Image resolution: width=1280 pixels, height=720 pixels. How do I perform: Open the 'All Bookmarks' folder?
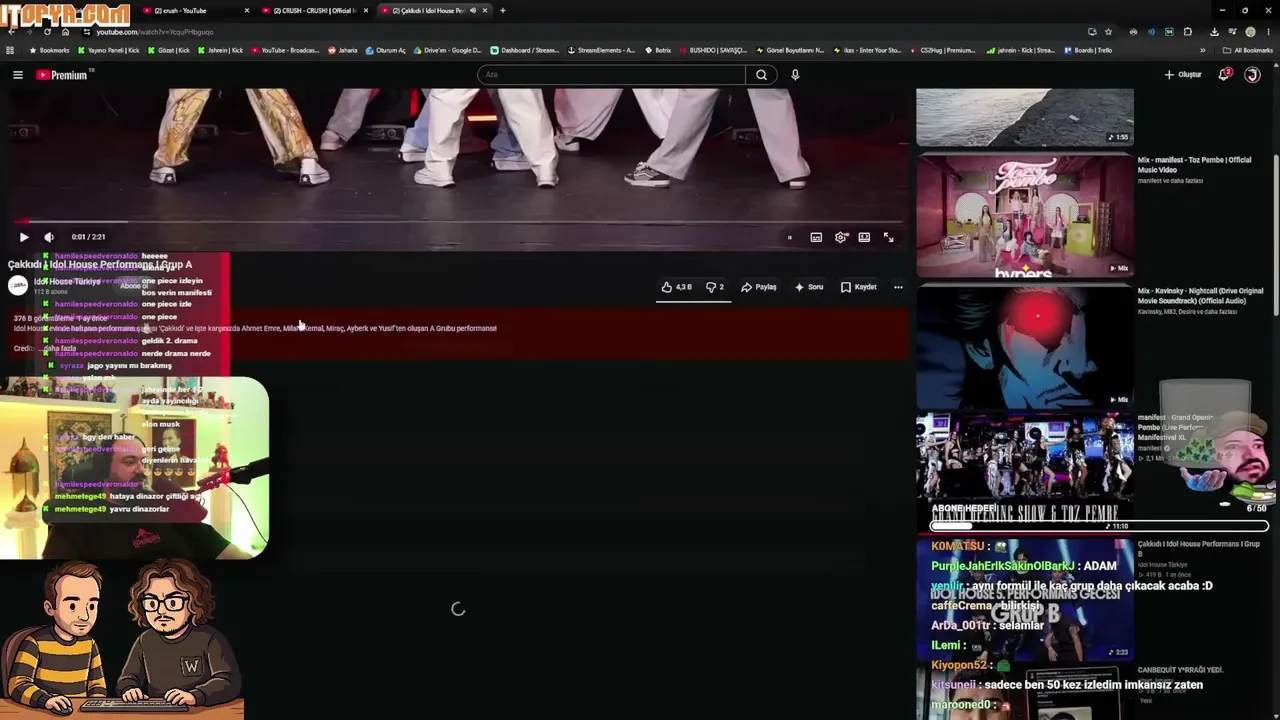click(x=1248, y=50)
